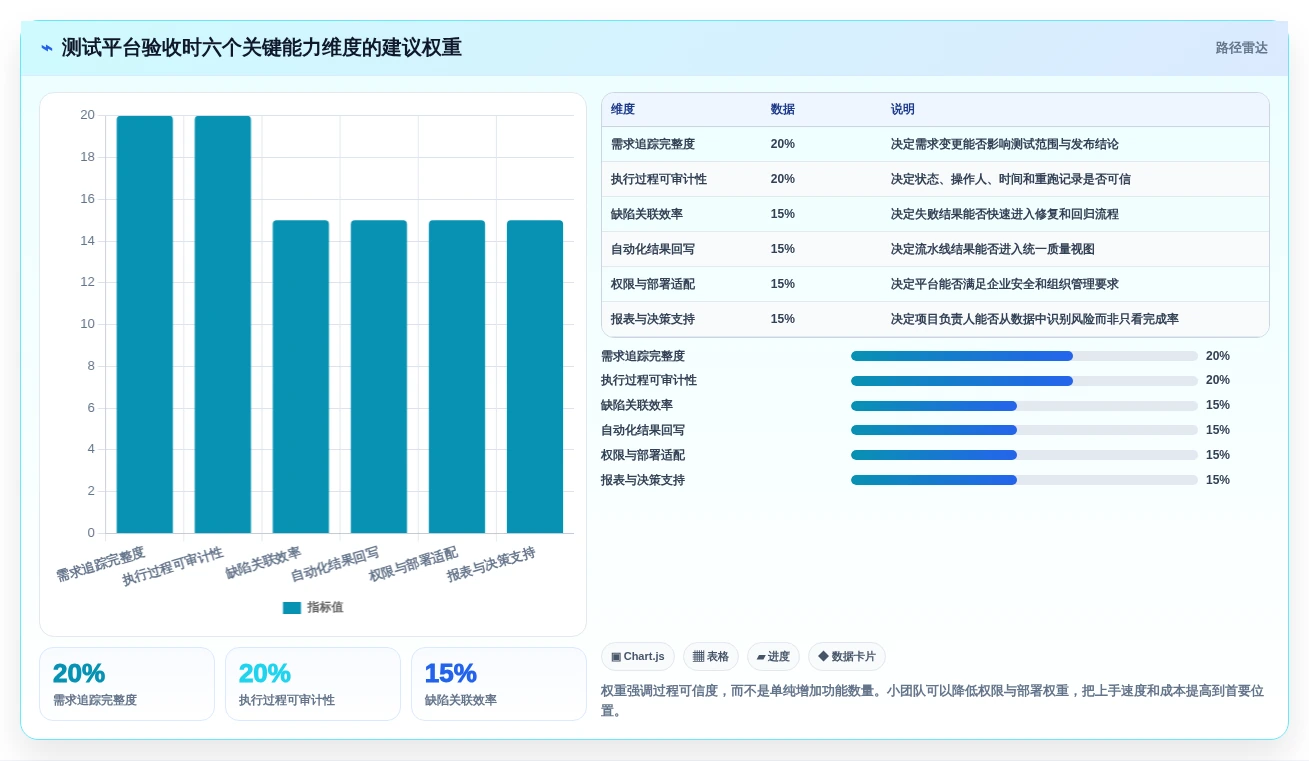Select the 表格 tag chip
This screenshot has height=761, width=1309.
(711, 657)
